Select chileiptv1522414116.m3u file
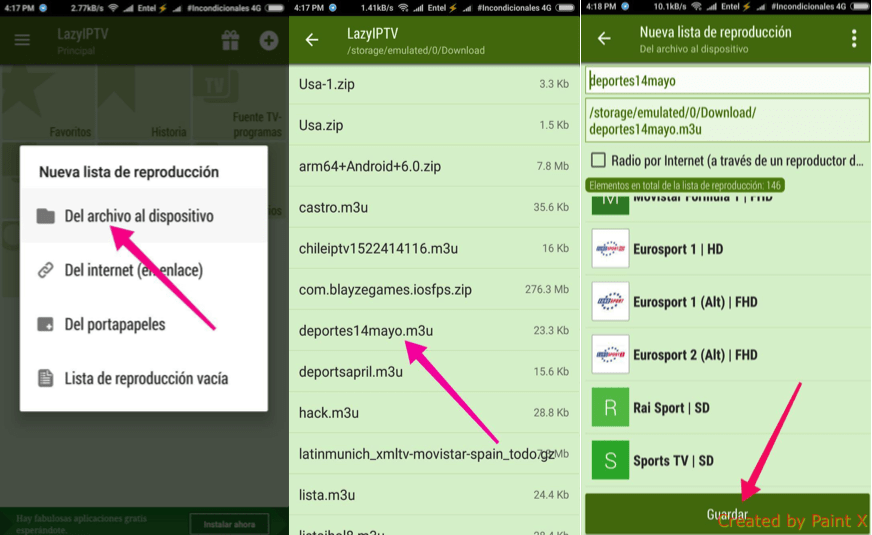This screenshot has height=535, width=872. (434, 249)
